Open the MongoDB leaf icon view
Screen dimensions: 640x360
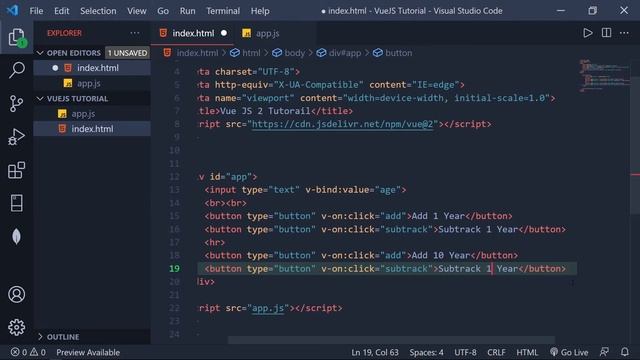(x=16, y=236)
